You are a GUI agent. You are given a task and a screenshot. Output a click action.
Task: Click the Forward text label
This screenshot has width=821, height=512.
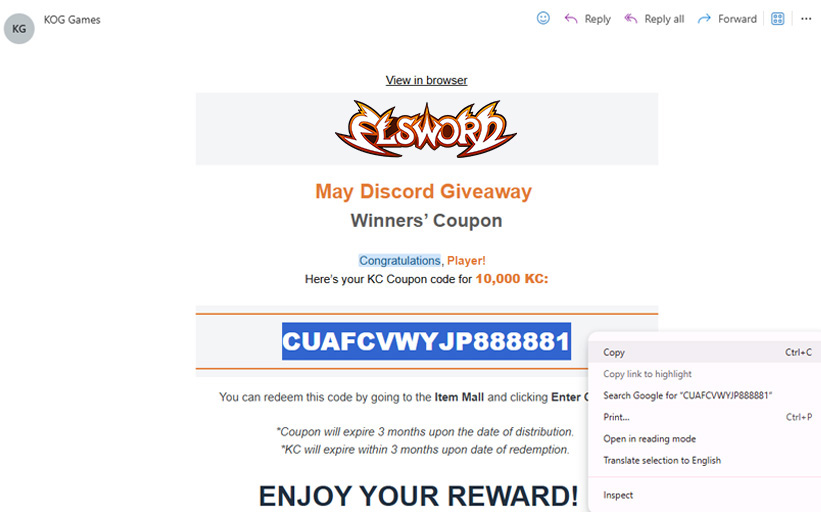pyautogui.click(x=737, y=19)
